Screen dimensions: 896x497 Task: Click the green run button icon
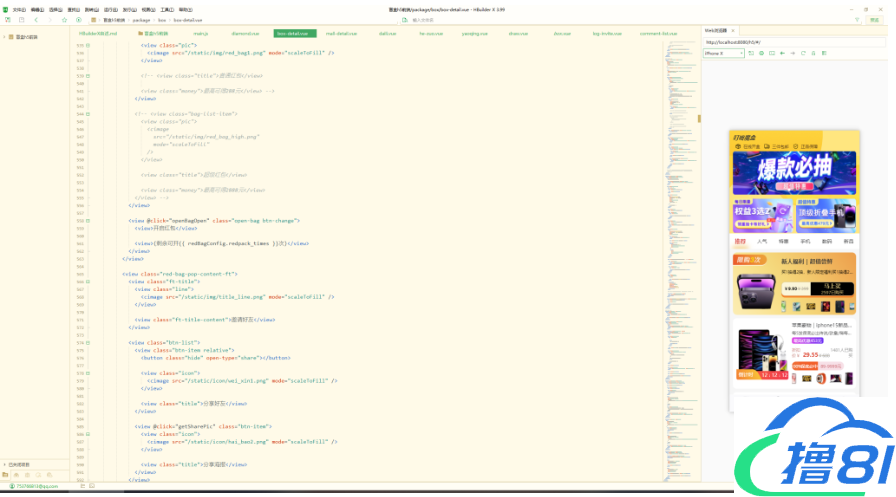[x=78, y=19]
